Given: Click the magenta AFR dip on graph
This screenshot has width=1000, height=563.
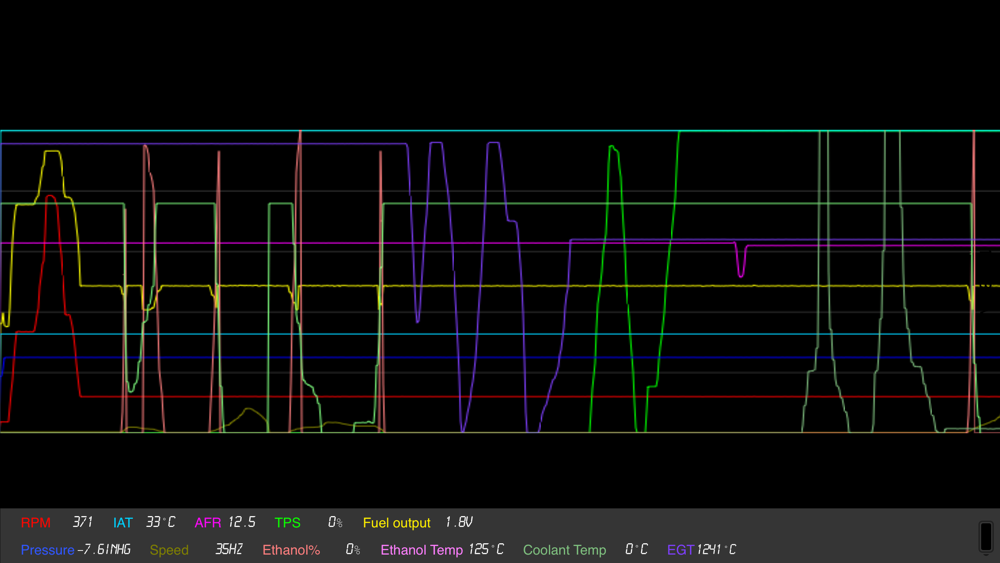Looking at the screenshot, I should click(x=740, y=261).
